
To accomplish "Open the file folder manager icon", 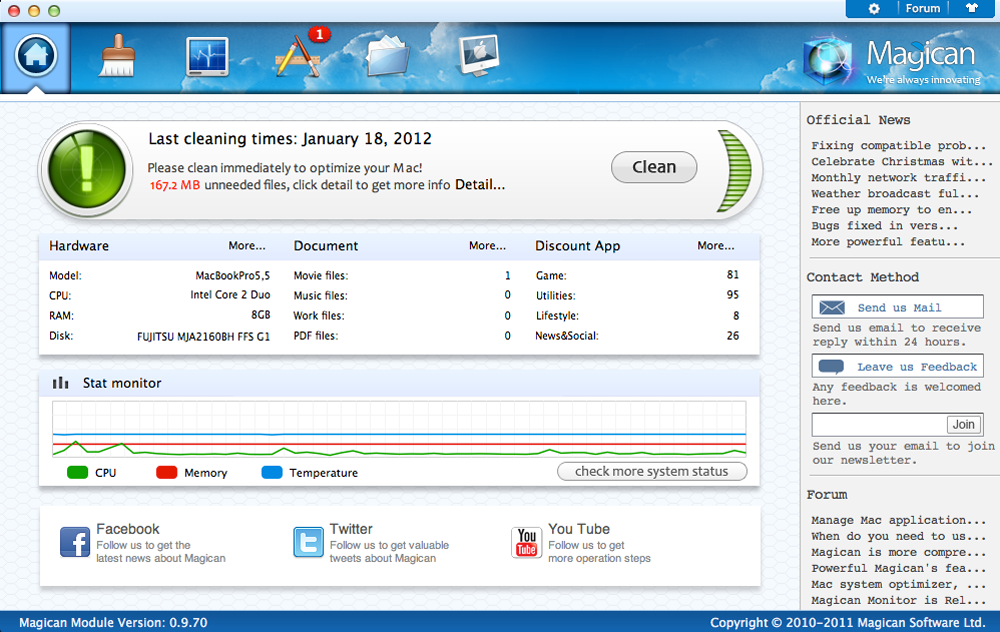I will tap(388, 56).
